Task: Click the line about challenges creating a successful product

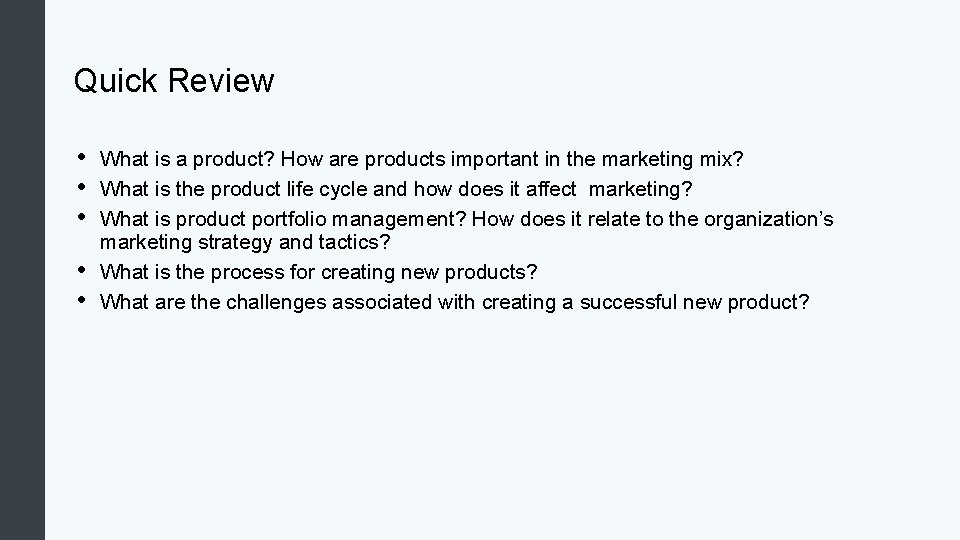Action: pyautogui.click(x=455, y=302)
